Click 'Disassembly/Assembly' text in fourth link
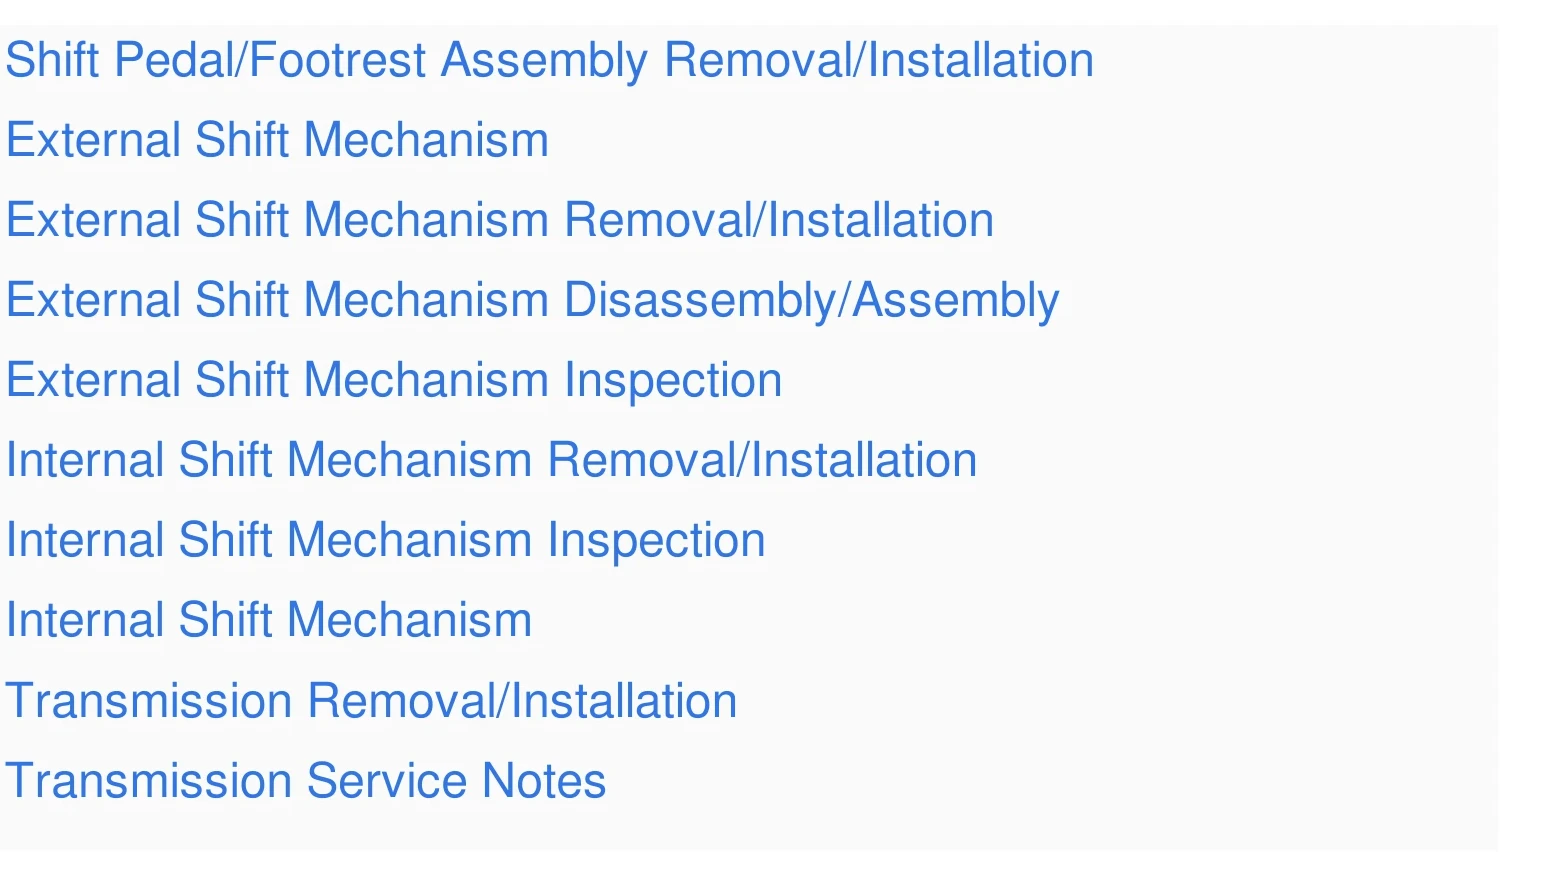The height and width of the screenshot is (876, 1558). (812, 301)
